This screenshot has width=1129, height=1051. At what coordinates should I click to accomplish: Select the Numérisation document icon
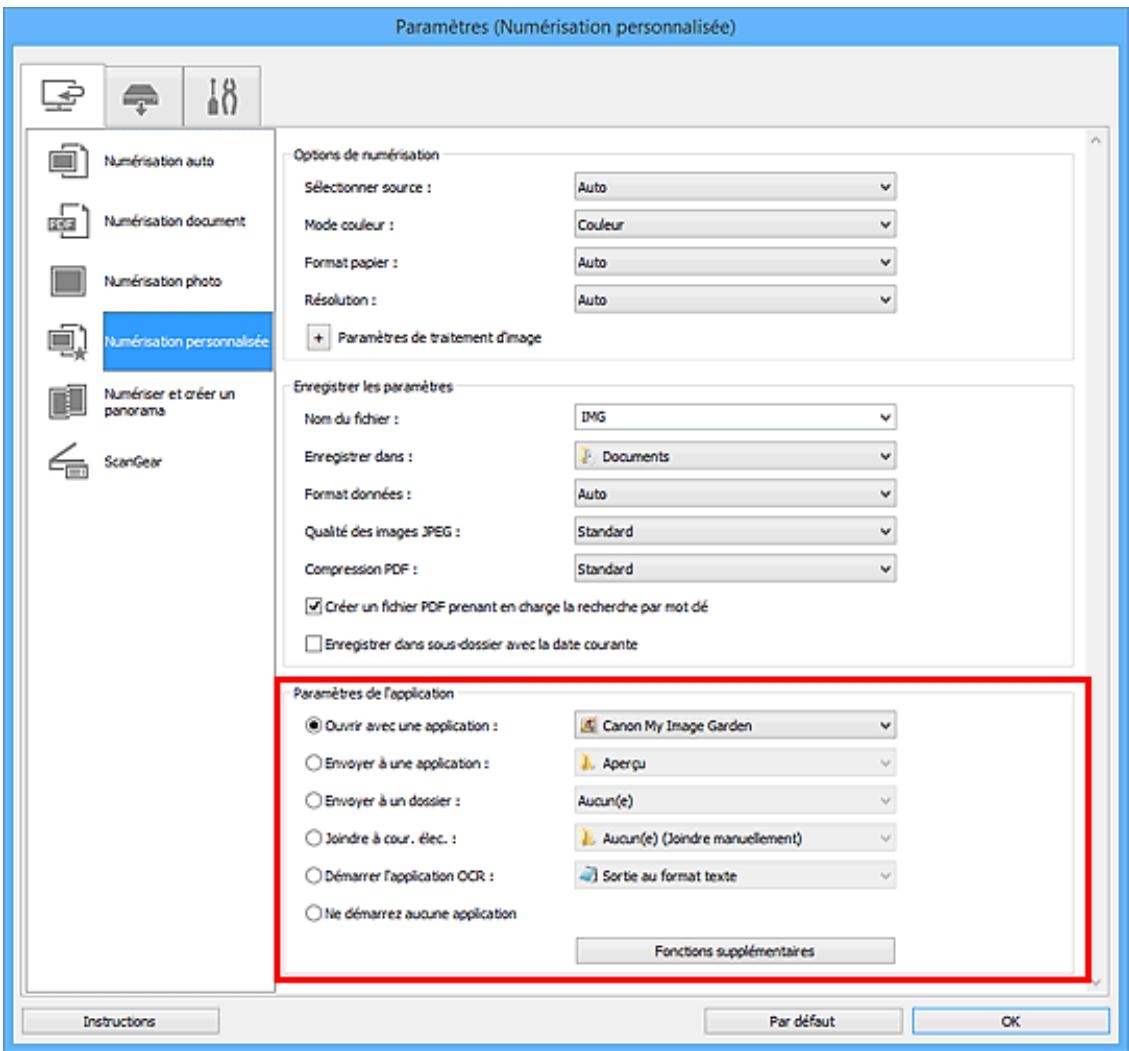66,221
